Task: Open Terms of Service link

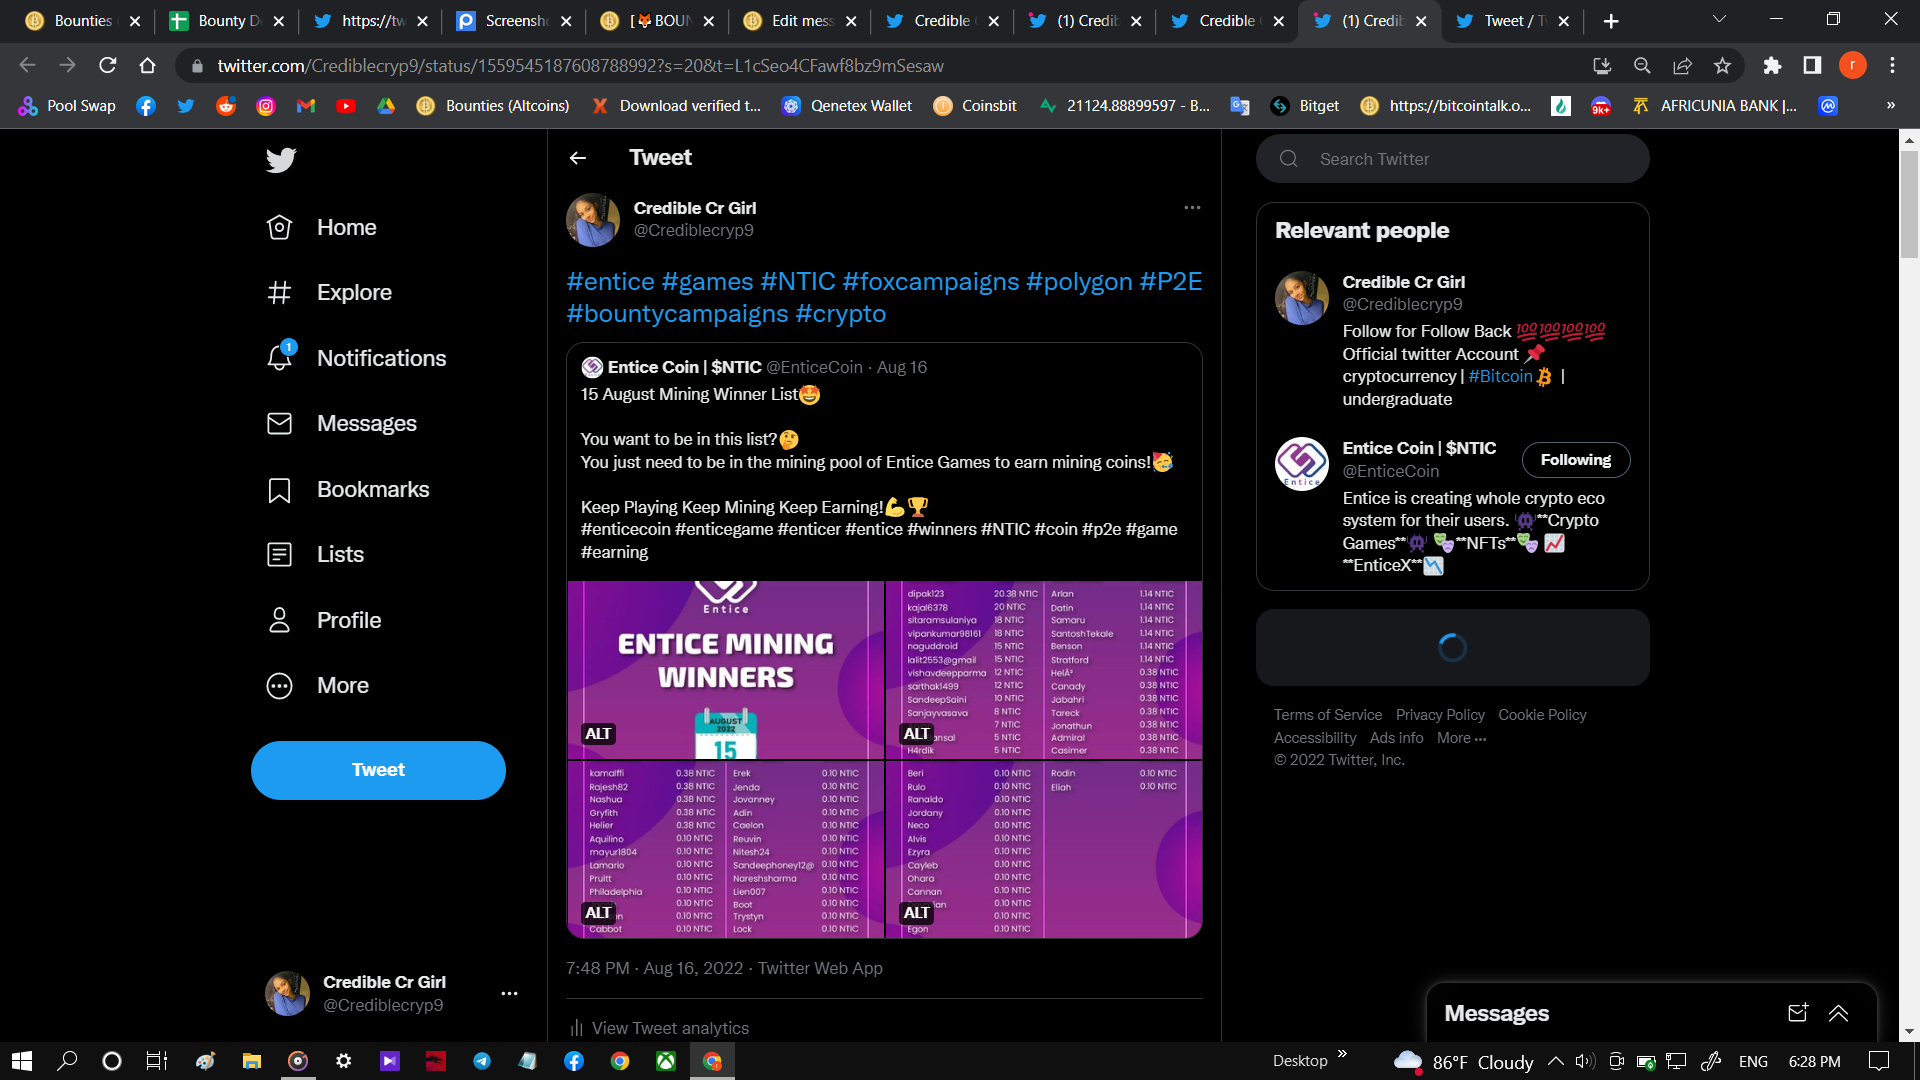Action: (x=1327, y=715)
